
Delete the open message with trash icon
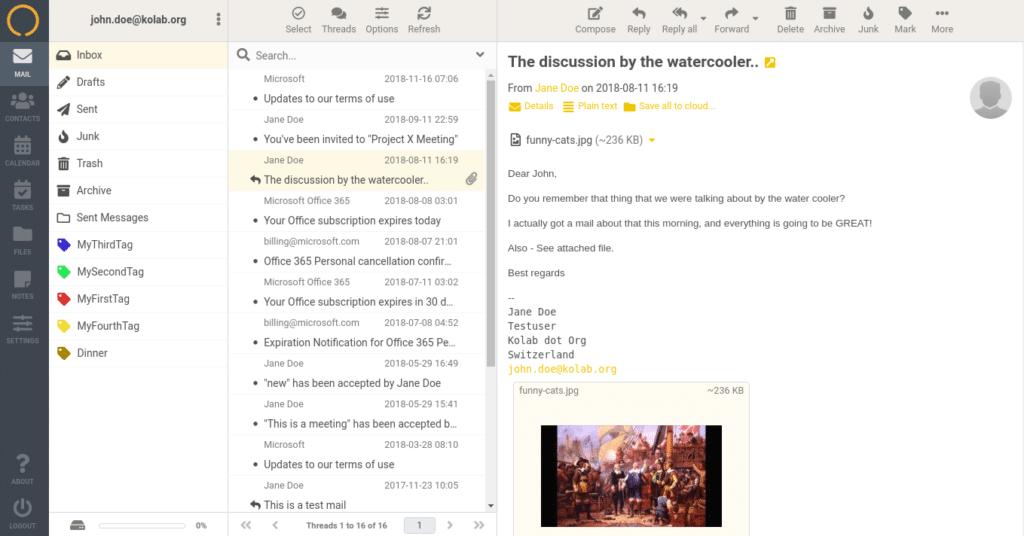[790, 19]
